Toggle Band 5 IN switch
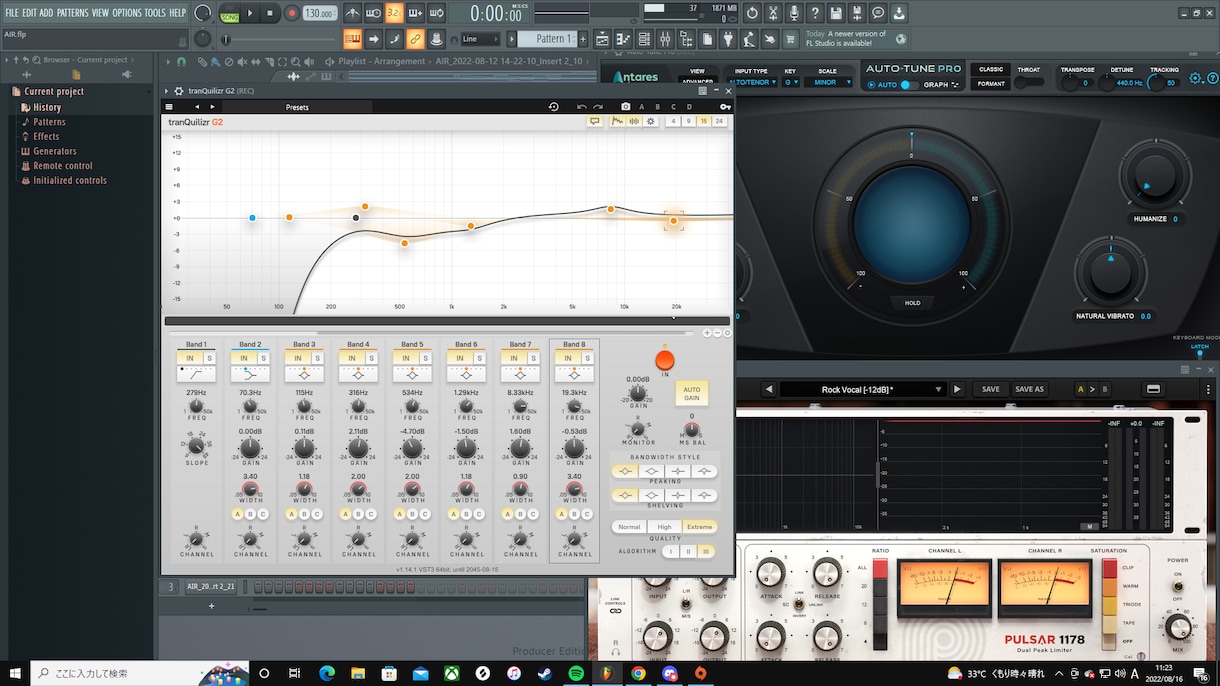This screenshot has height=686, width=1220. click(x=406, y=358)
